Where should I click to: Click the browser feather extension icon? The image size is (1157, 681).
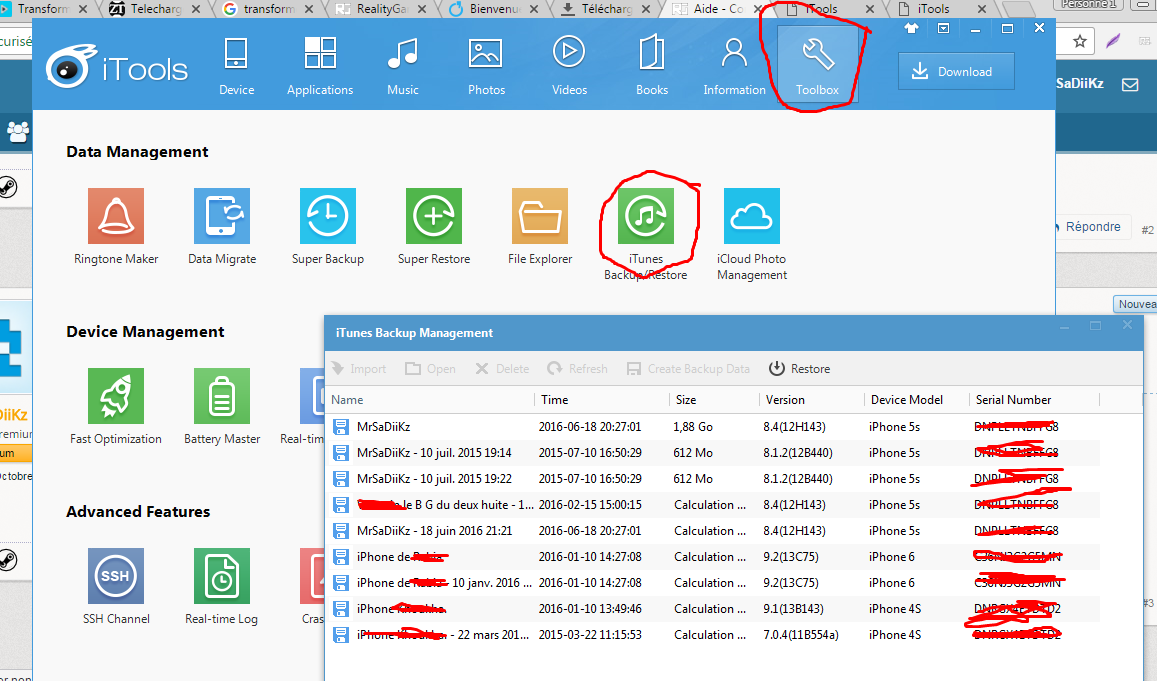coord(1113,41)
